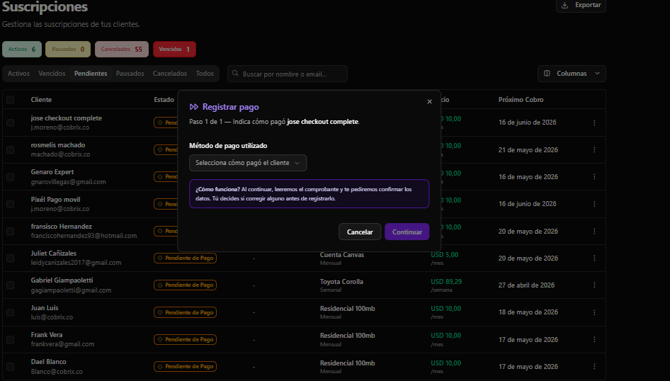Switch to the Pausados tab
The image size is (670, 381).
point(130,73)
